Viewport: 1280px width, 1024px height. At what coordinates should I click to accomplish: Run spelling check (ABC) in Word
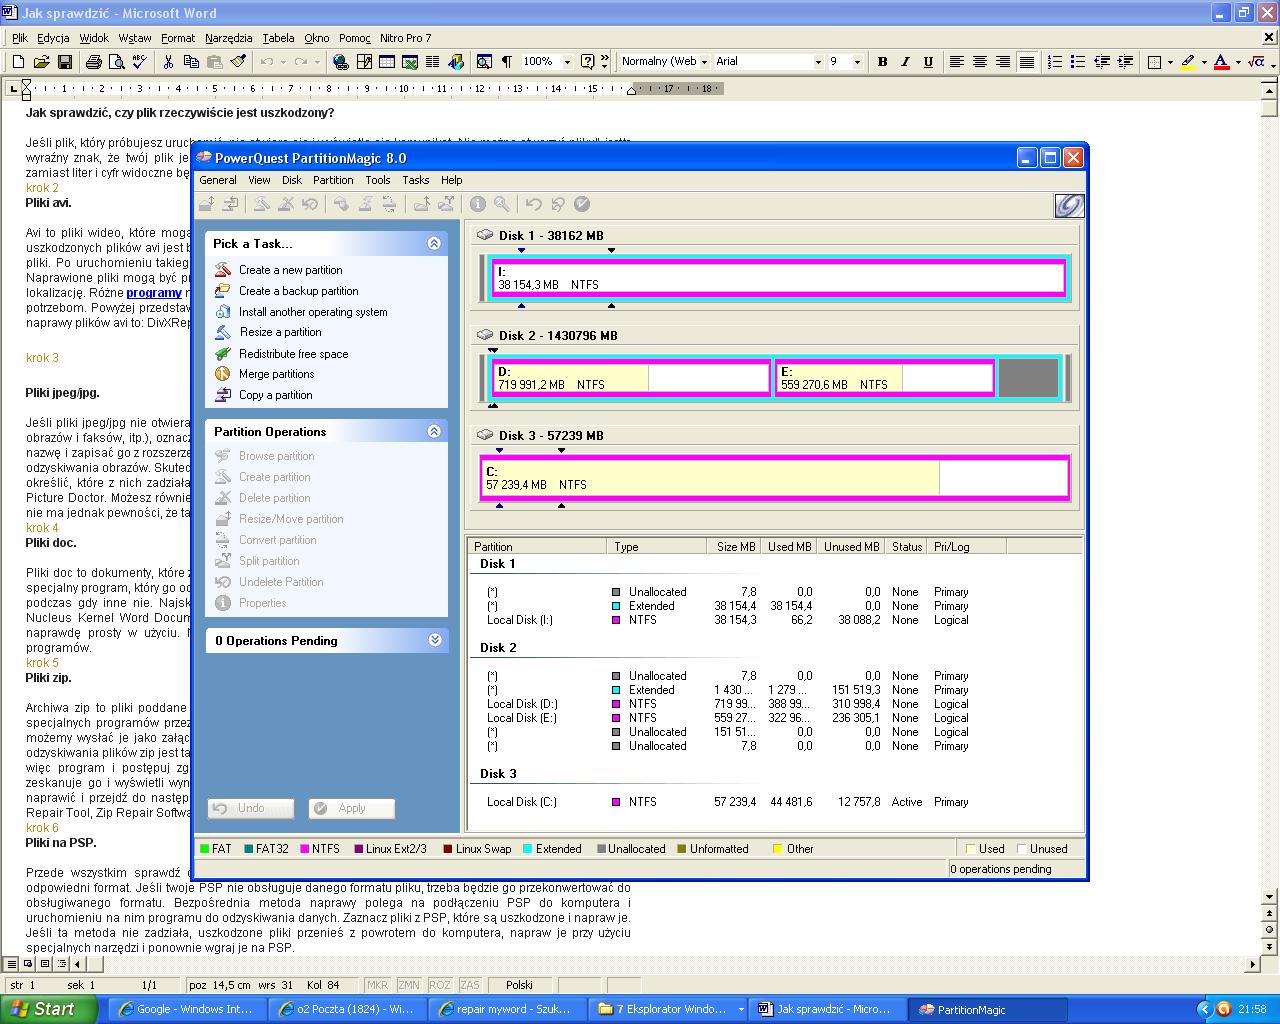[140, 62]
